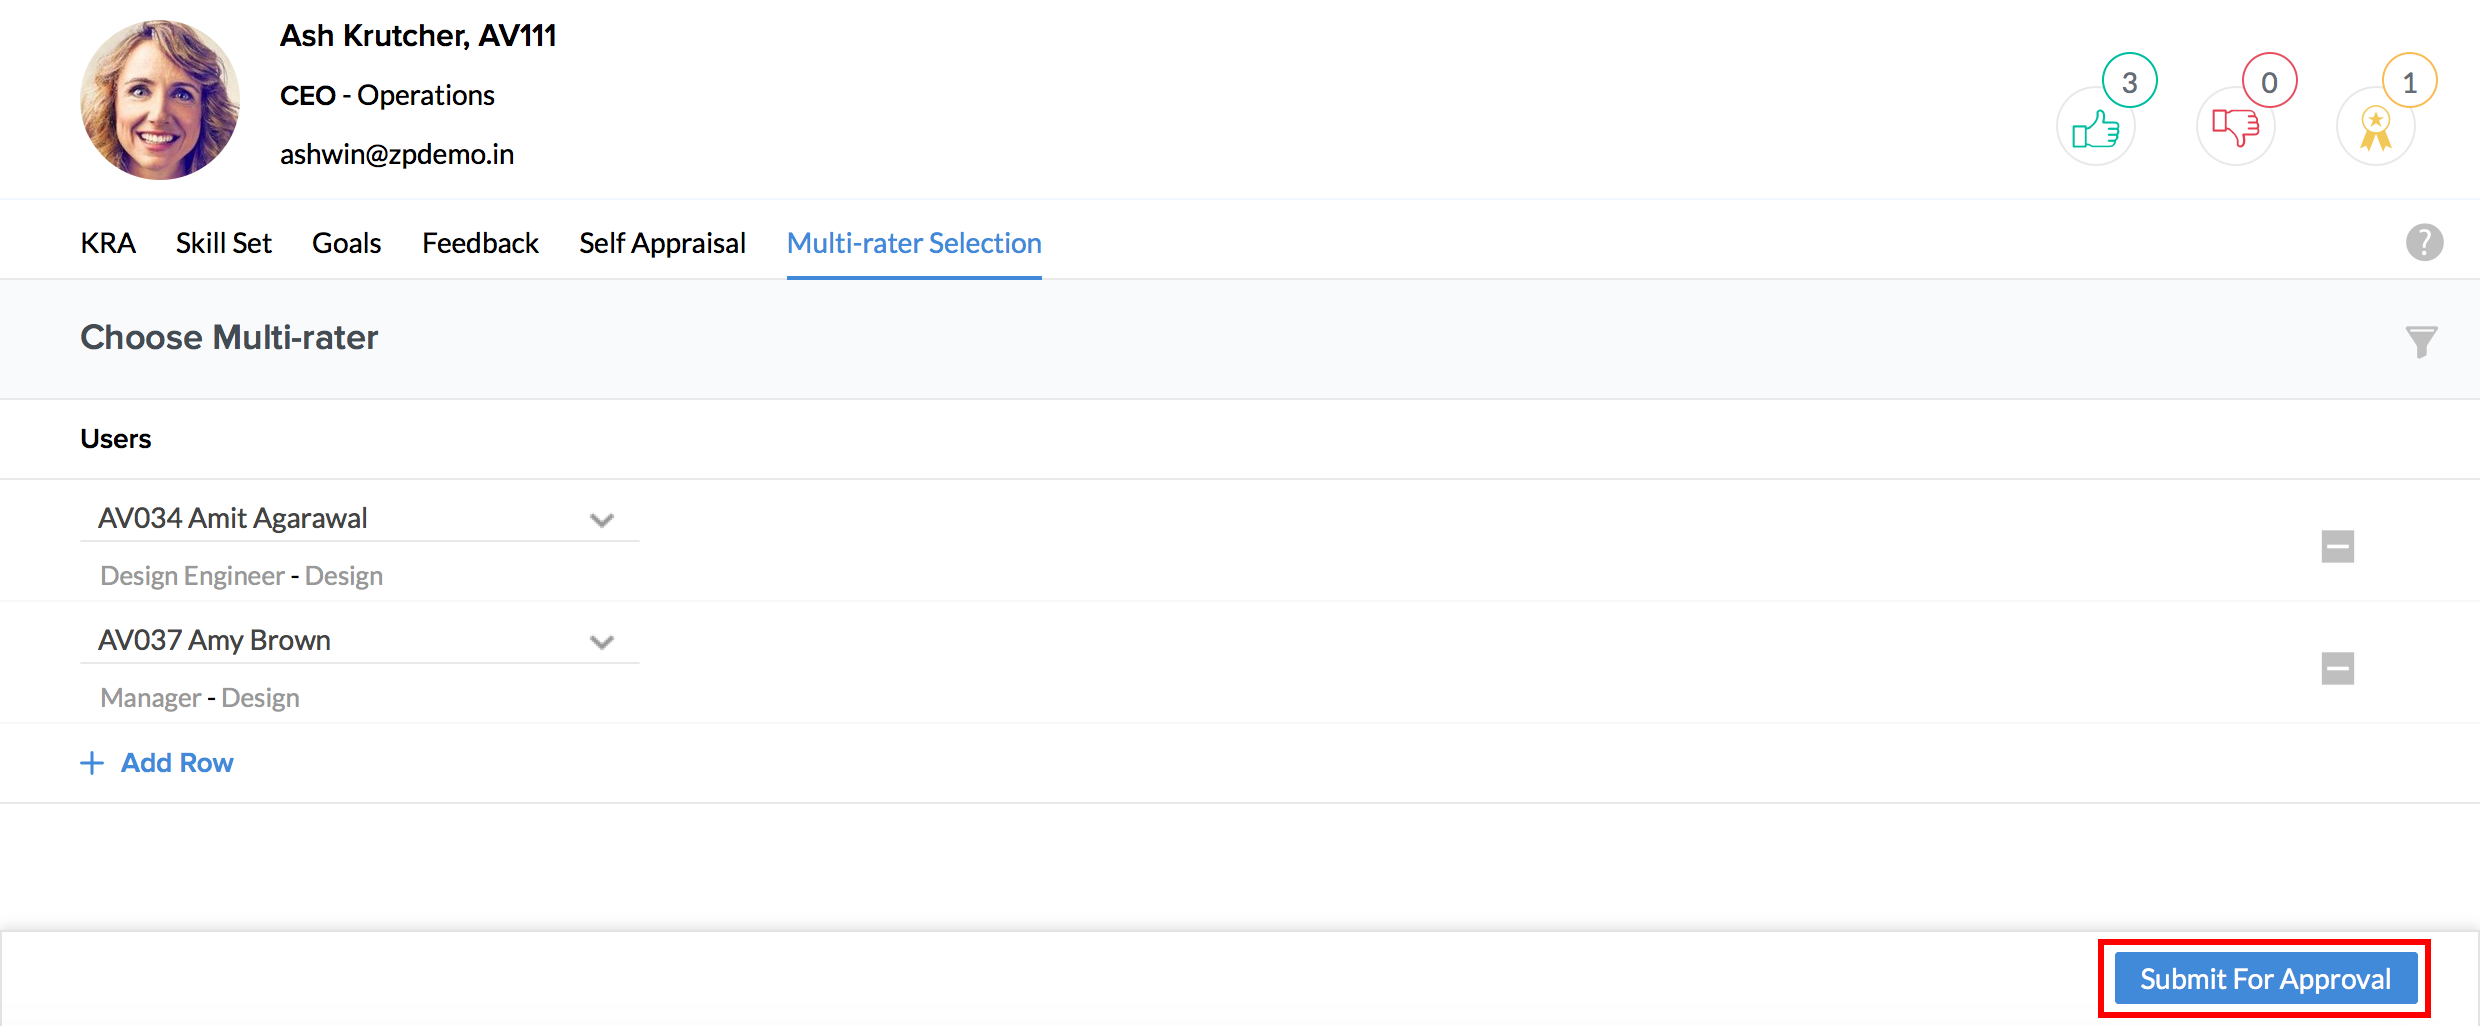This screenshot has height=1026, width=2480.
Task: Go to the Goals tab
Action: click(x=346, y=243)
